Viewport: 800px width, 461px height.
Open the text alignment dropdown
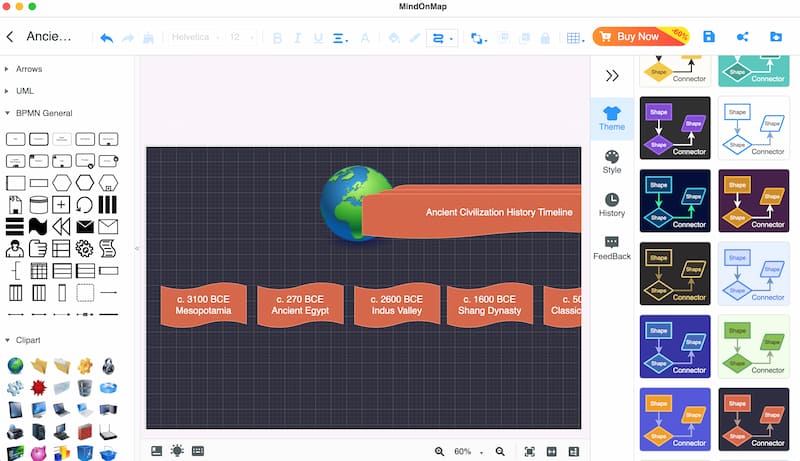[x=340, y=38]
